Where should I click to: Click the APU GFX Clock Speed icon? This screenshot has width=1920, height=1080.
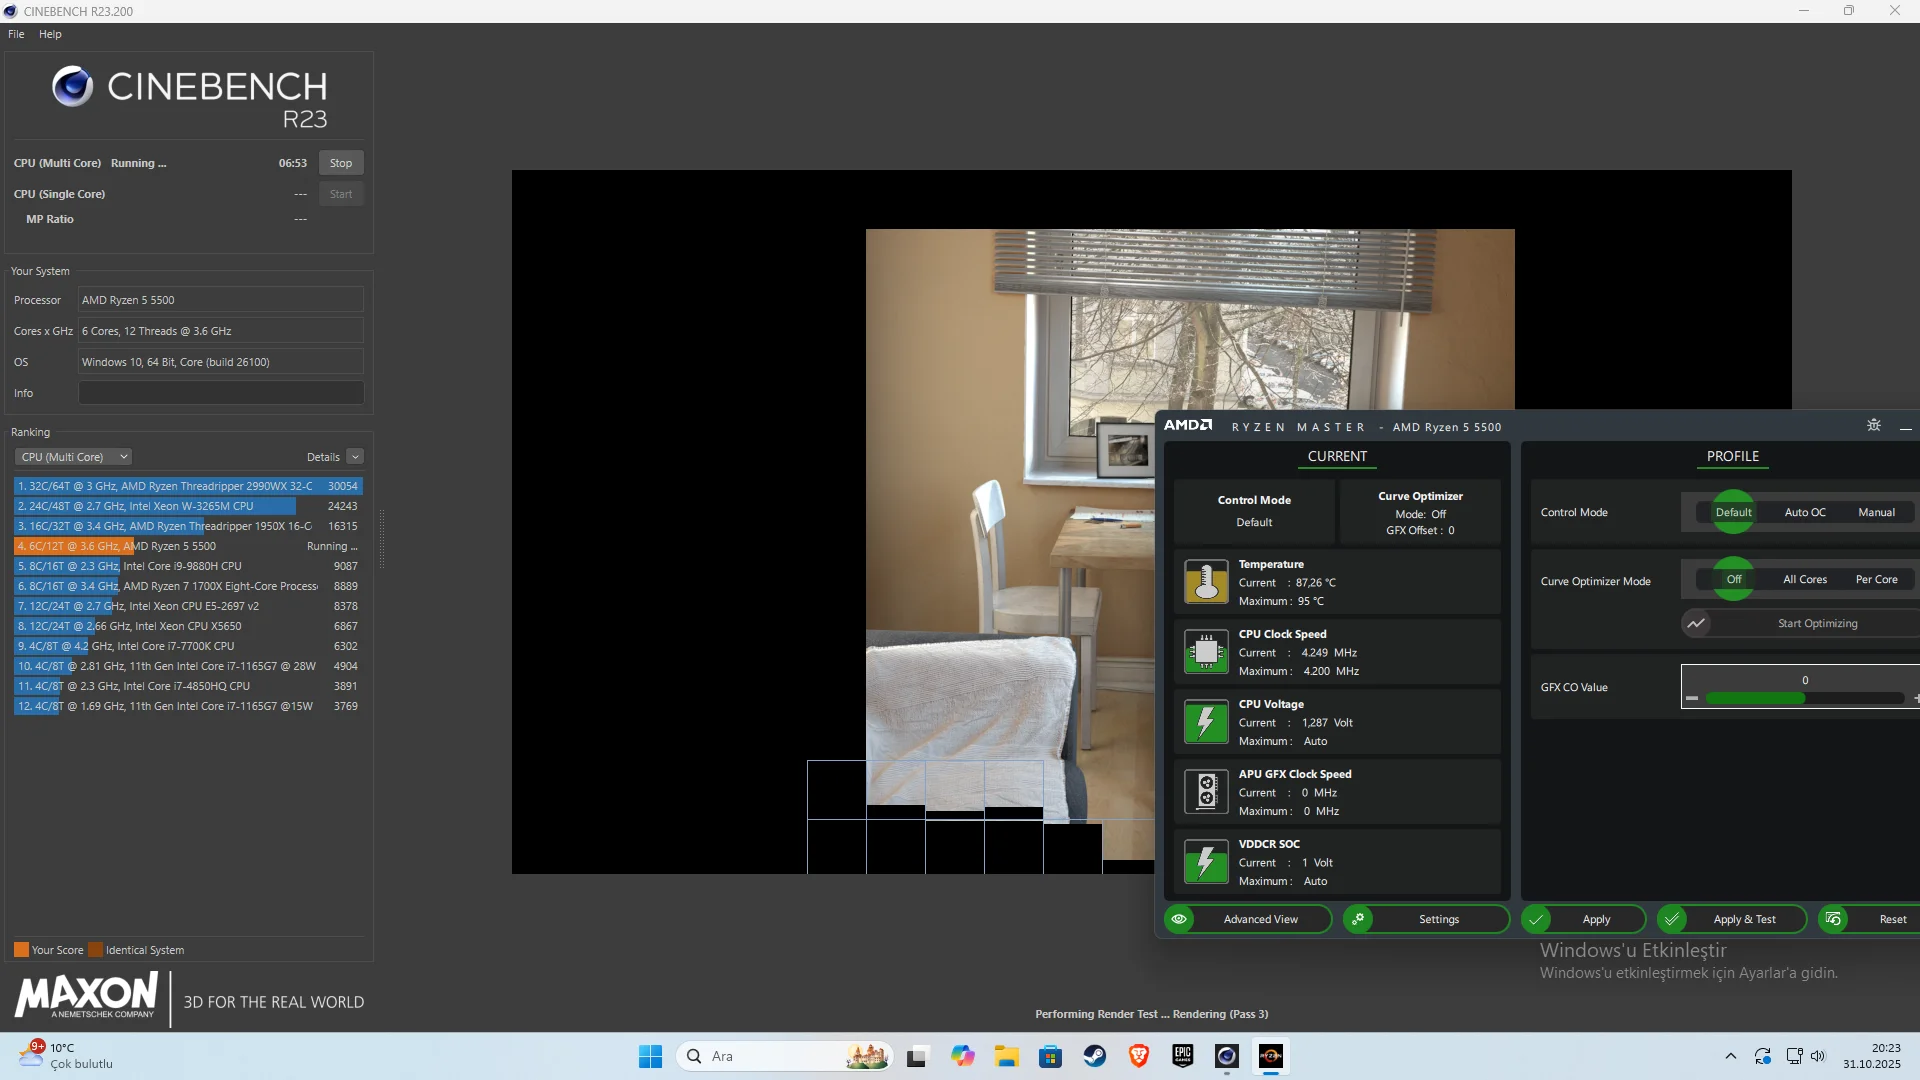(1206, 792)
